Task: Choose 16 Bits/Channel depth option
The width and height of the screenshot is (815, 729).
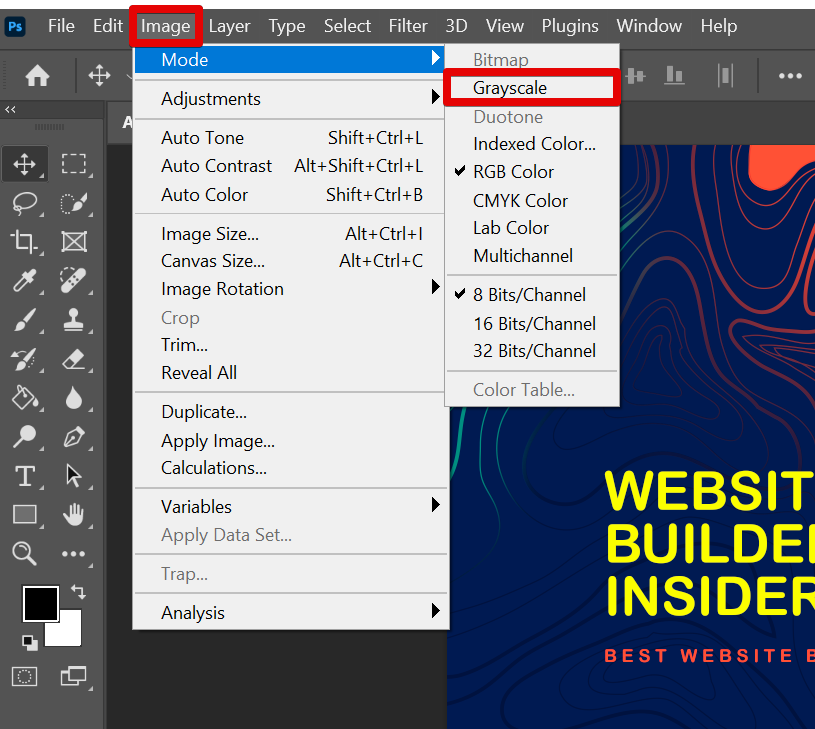Action: pos(534,323)
